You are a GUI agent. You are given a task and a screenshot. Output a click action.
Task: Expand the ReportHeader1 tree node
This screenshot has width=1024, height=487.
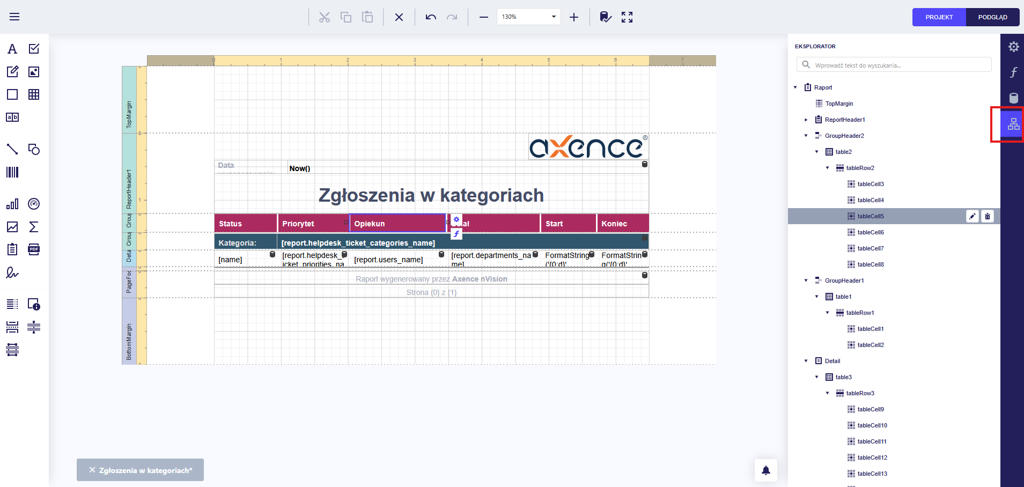click(806, 120)
